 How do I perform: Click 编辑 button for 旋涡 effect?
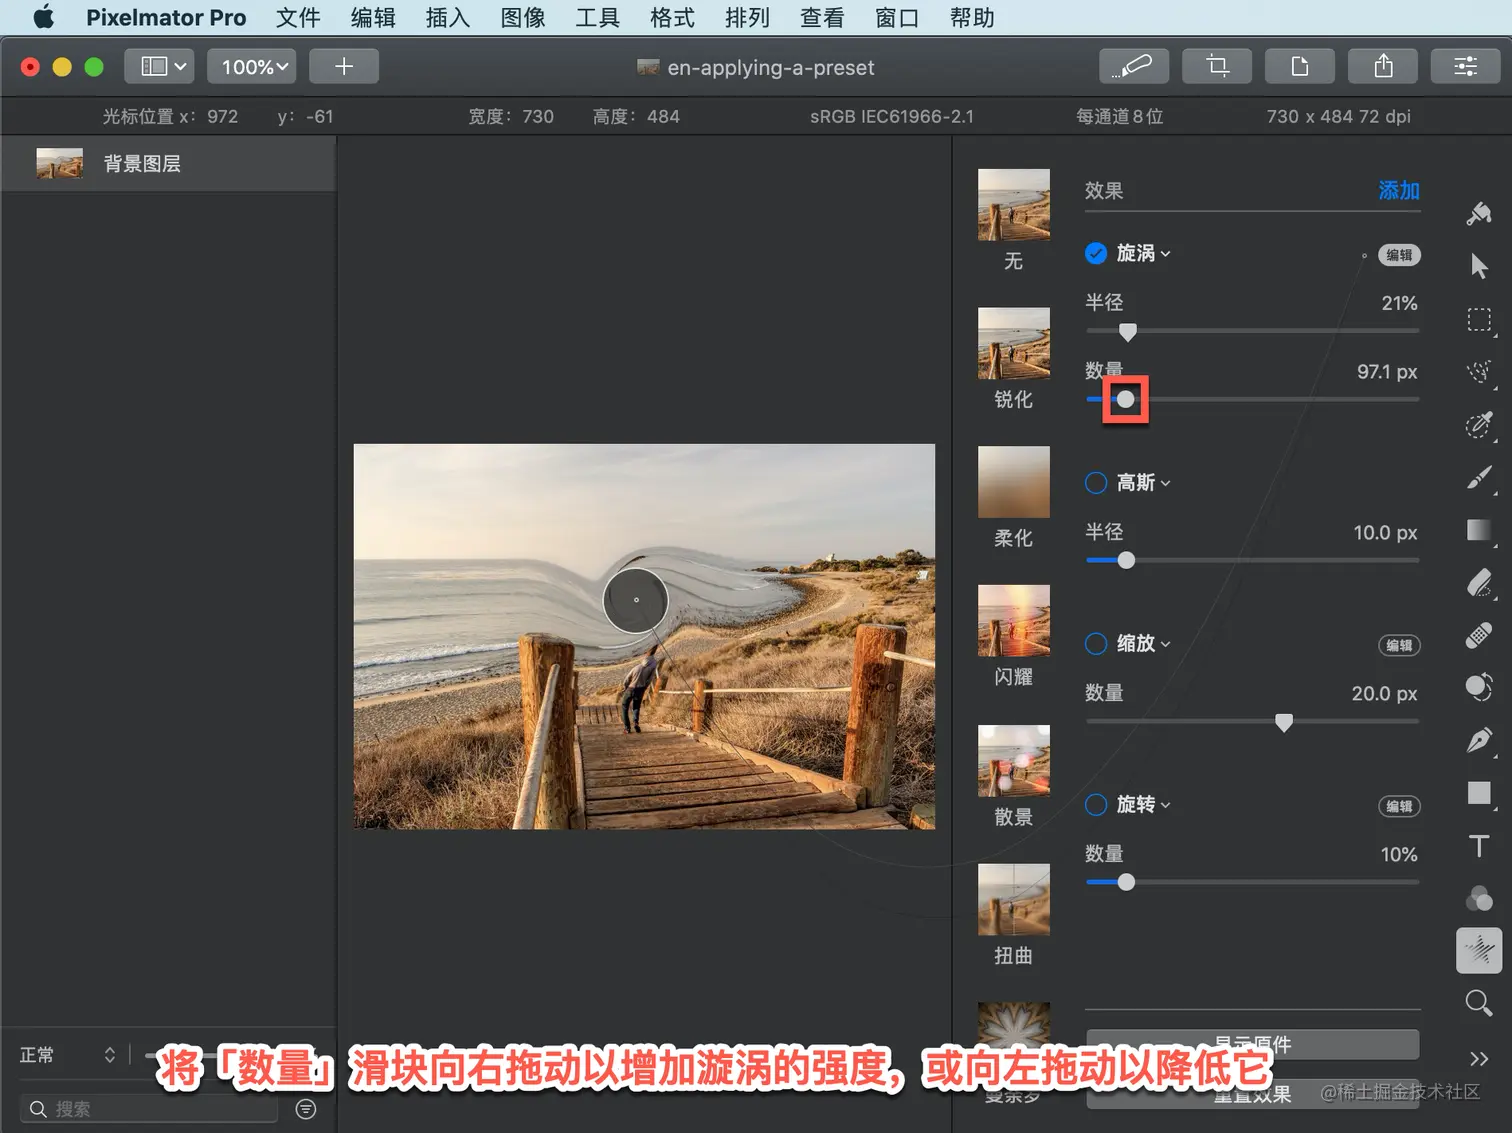1399,255
